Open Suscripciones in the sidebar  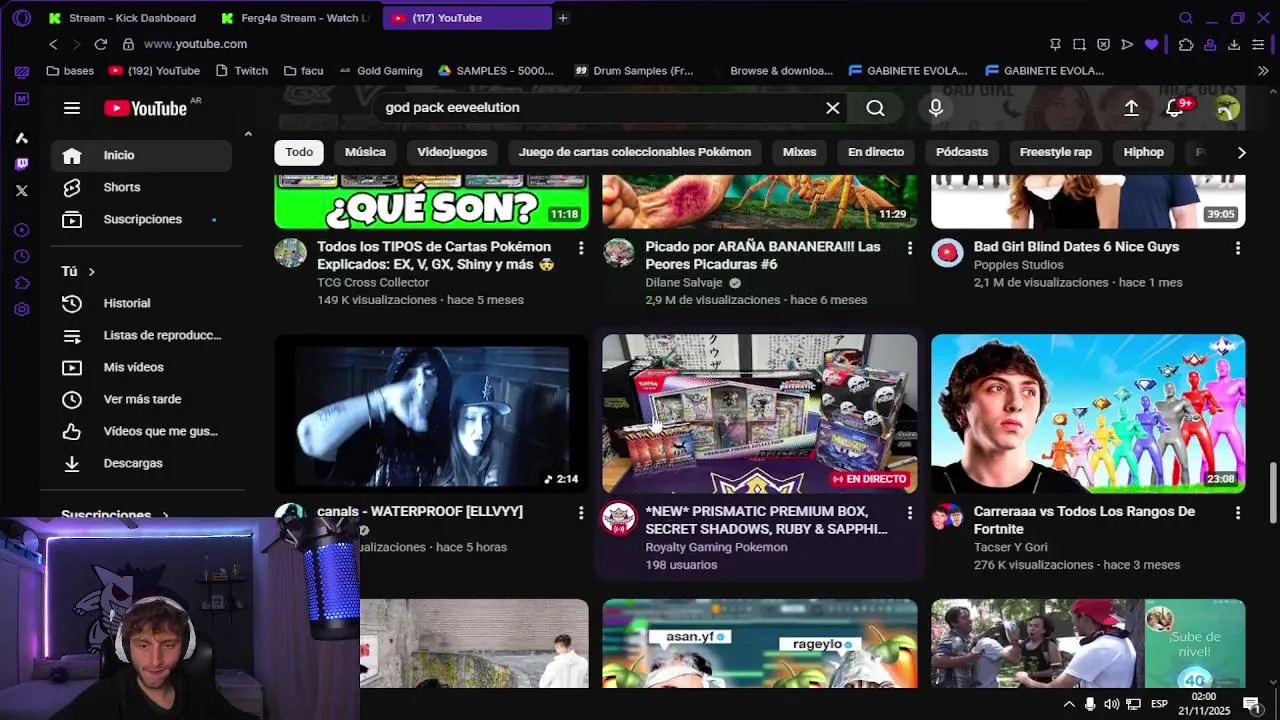(x=141, y=219)
